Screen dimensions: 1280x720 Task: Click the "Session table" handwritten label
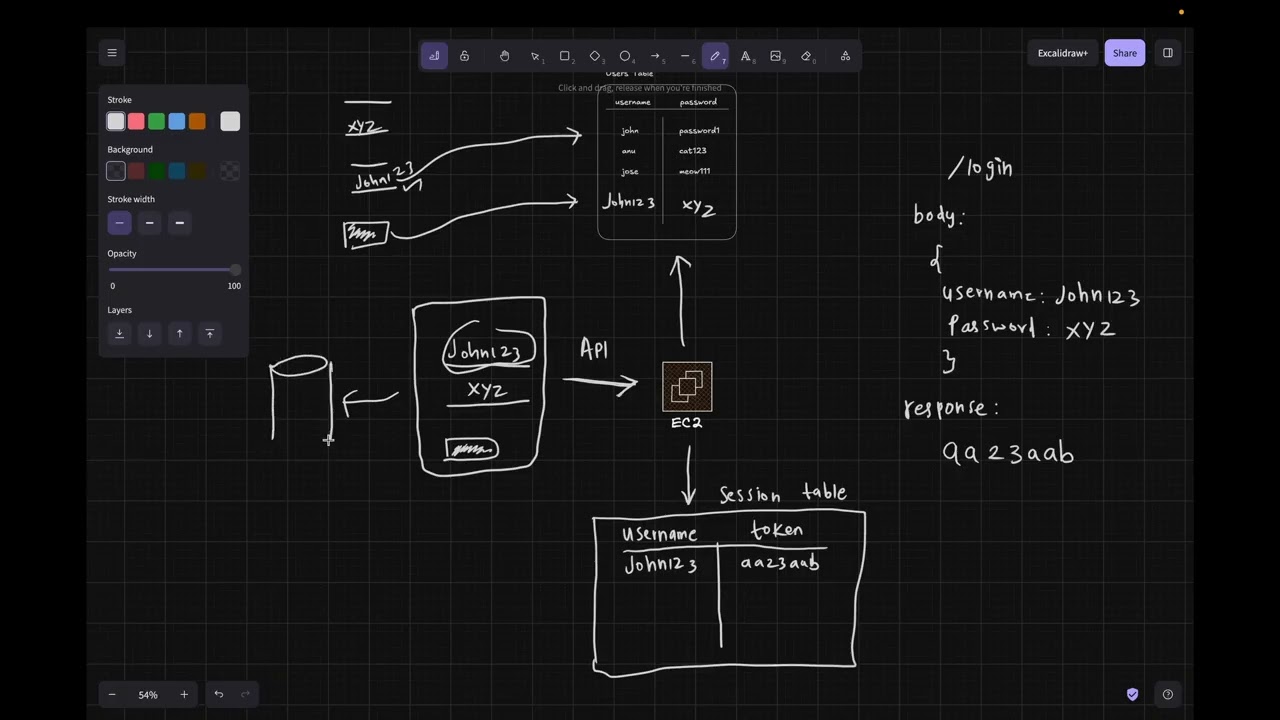tap(783, 493)
